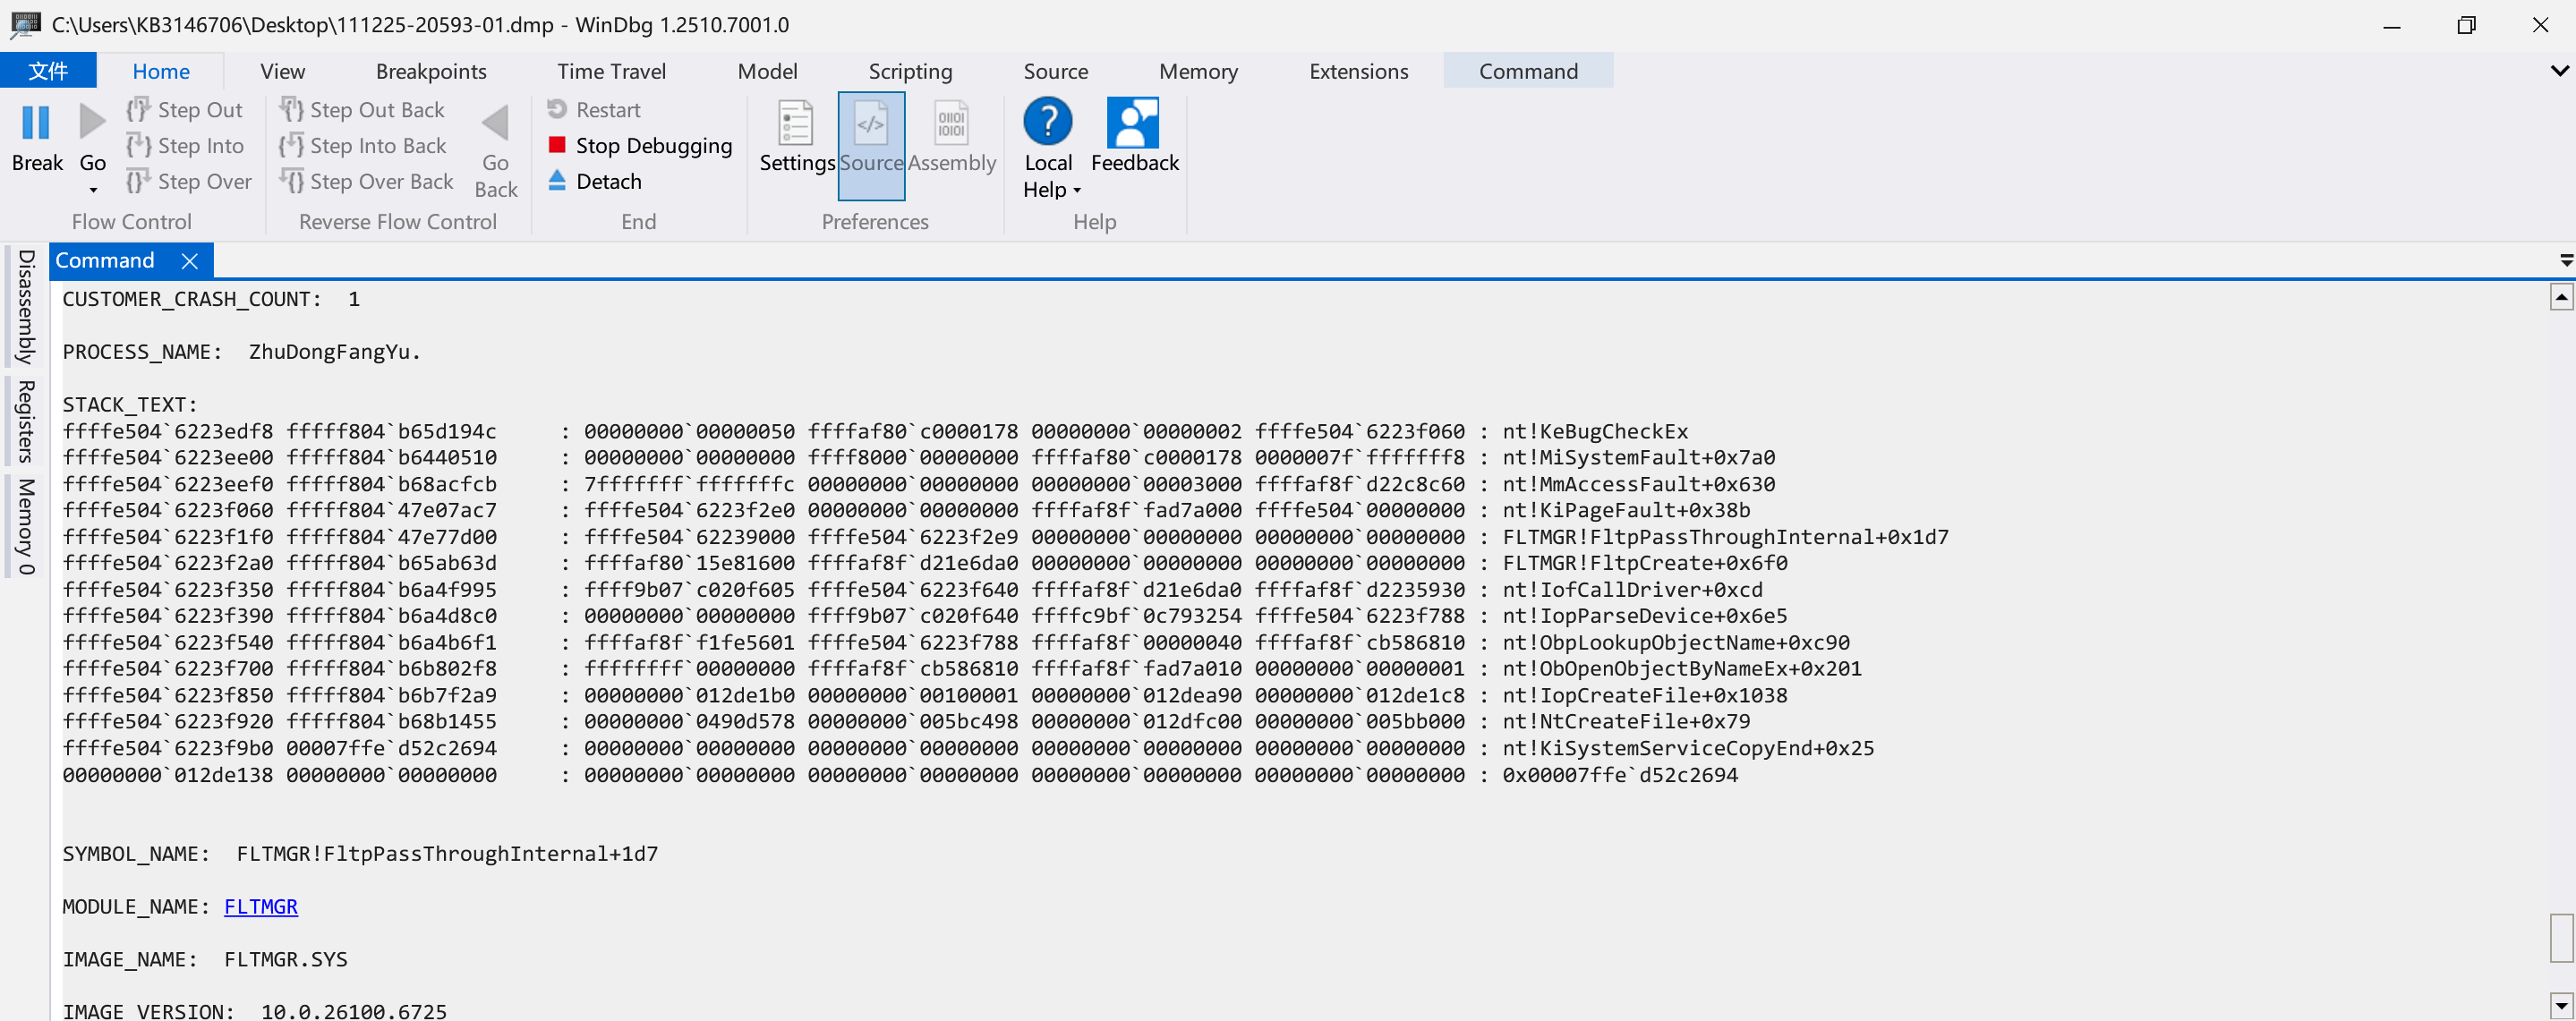
Task: Click the Break pause icon
Action: pyautogui.click(x=36, y=123)
